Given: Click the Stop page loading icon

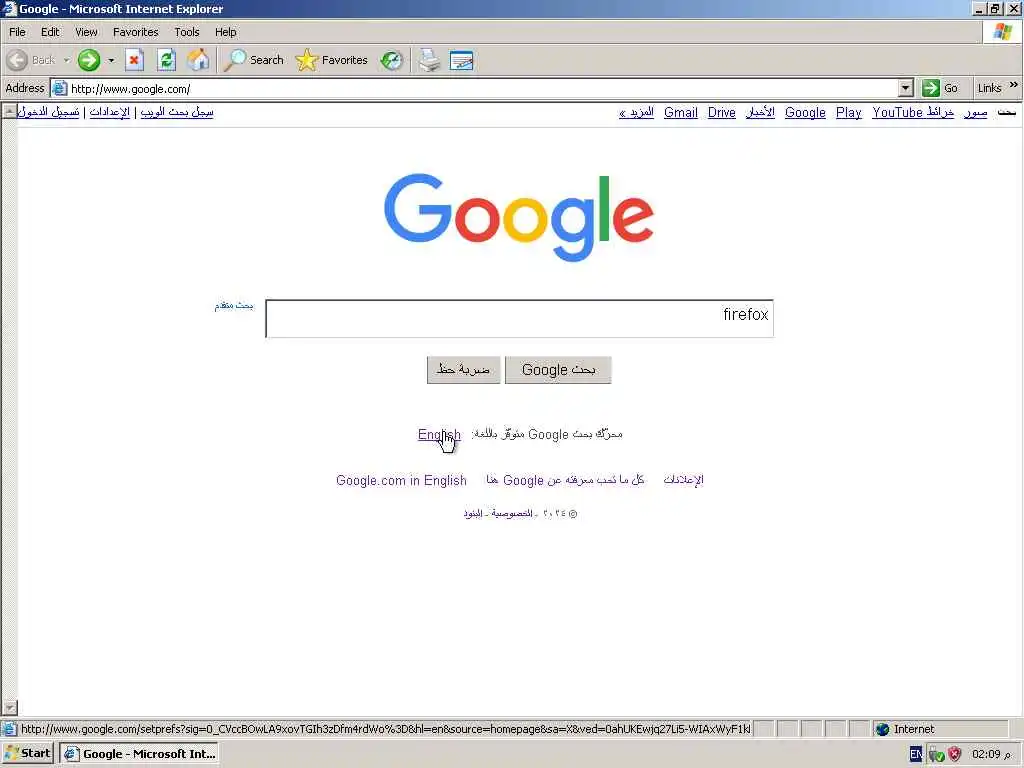Looking at the screenshot, I should coord(134,60).
